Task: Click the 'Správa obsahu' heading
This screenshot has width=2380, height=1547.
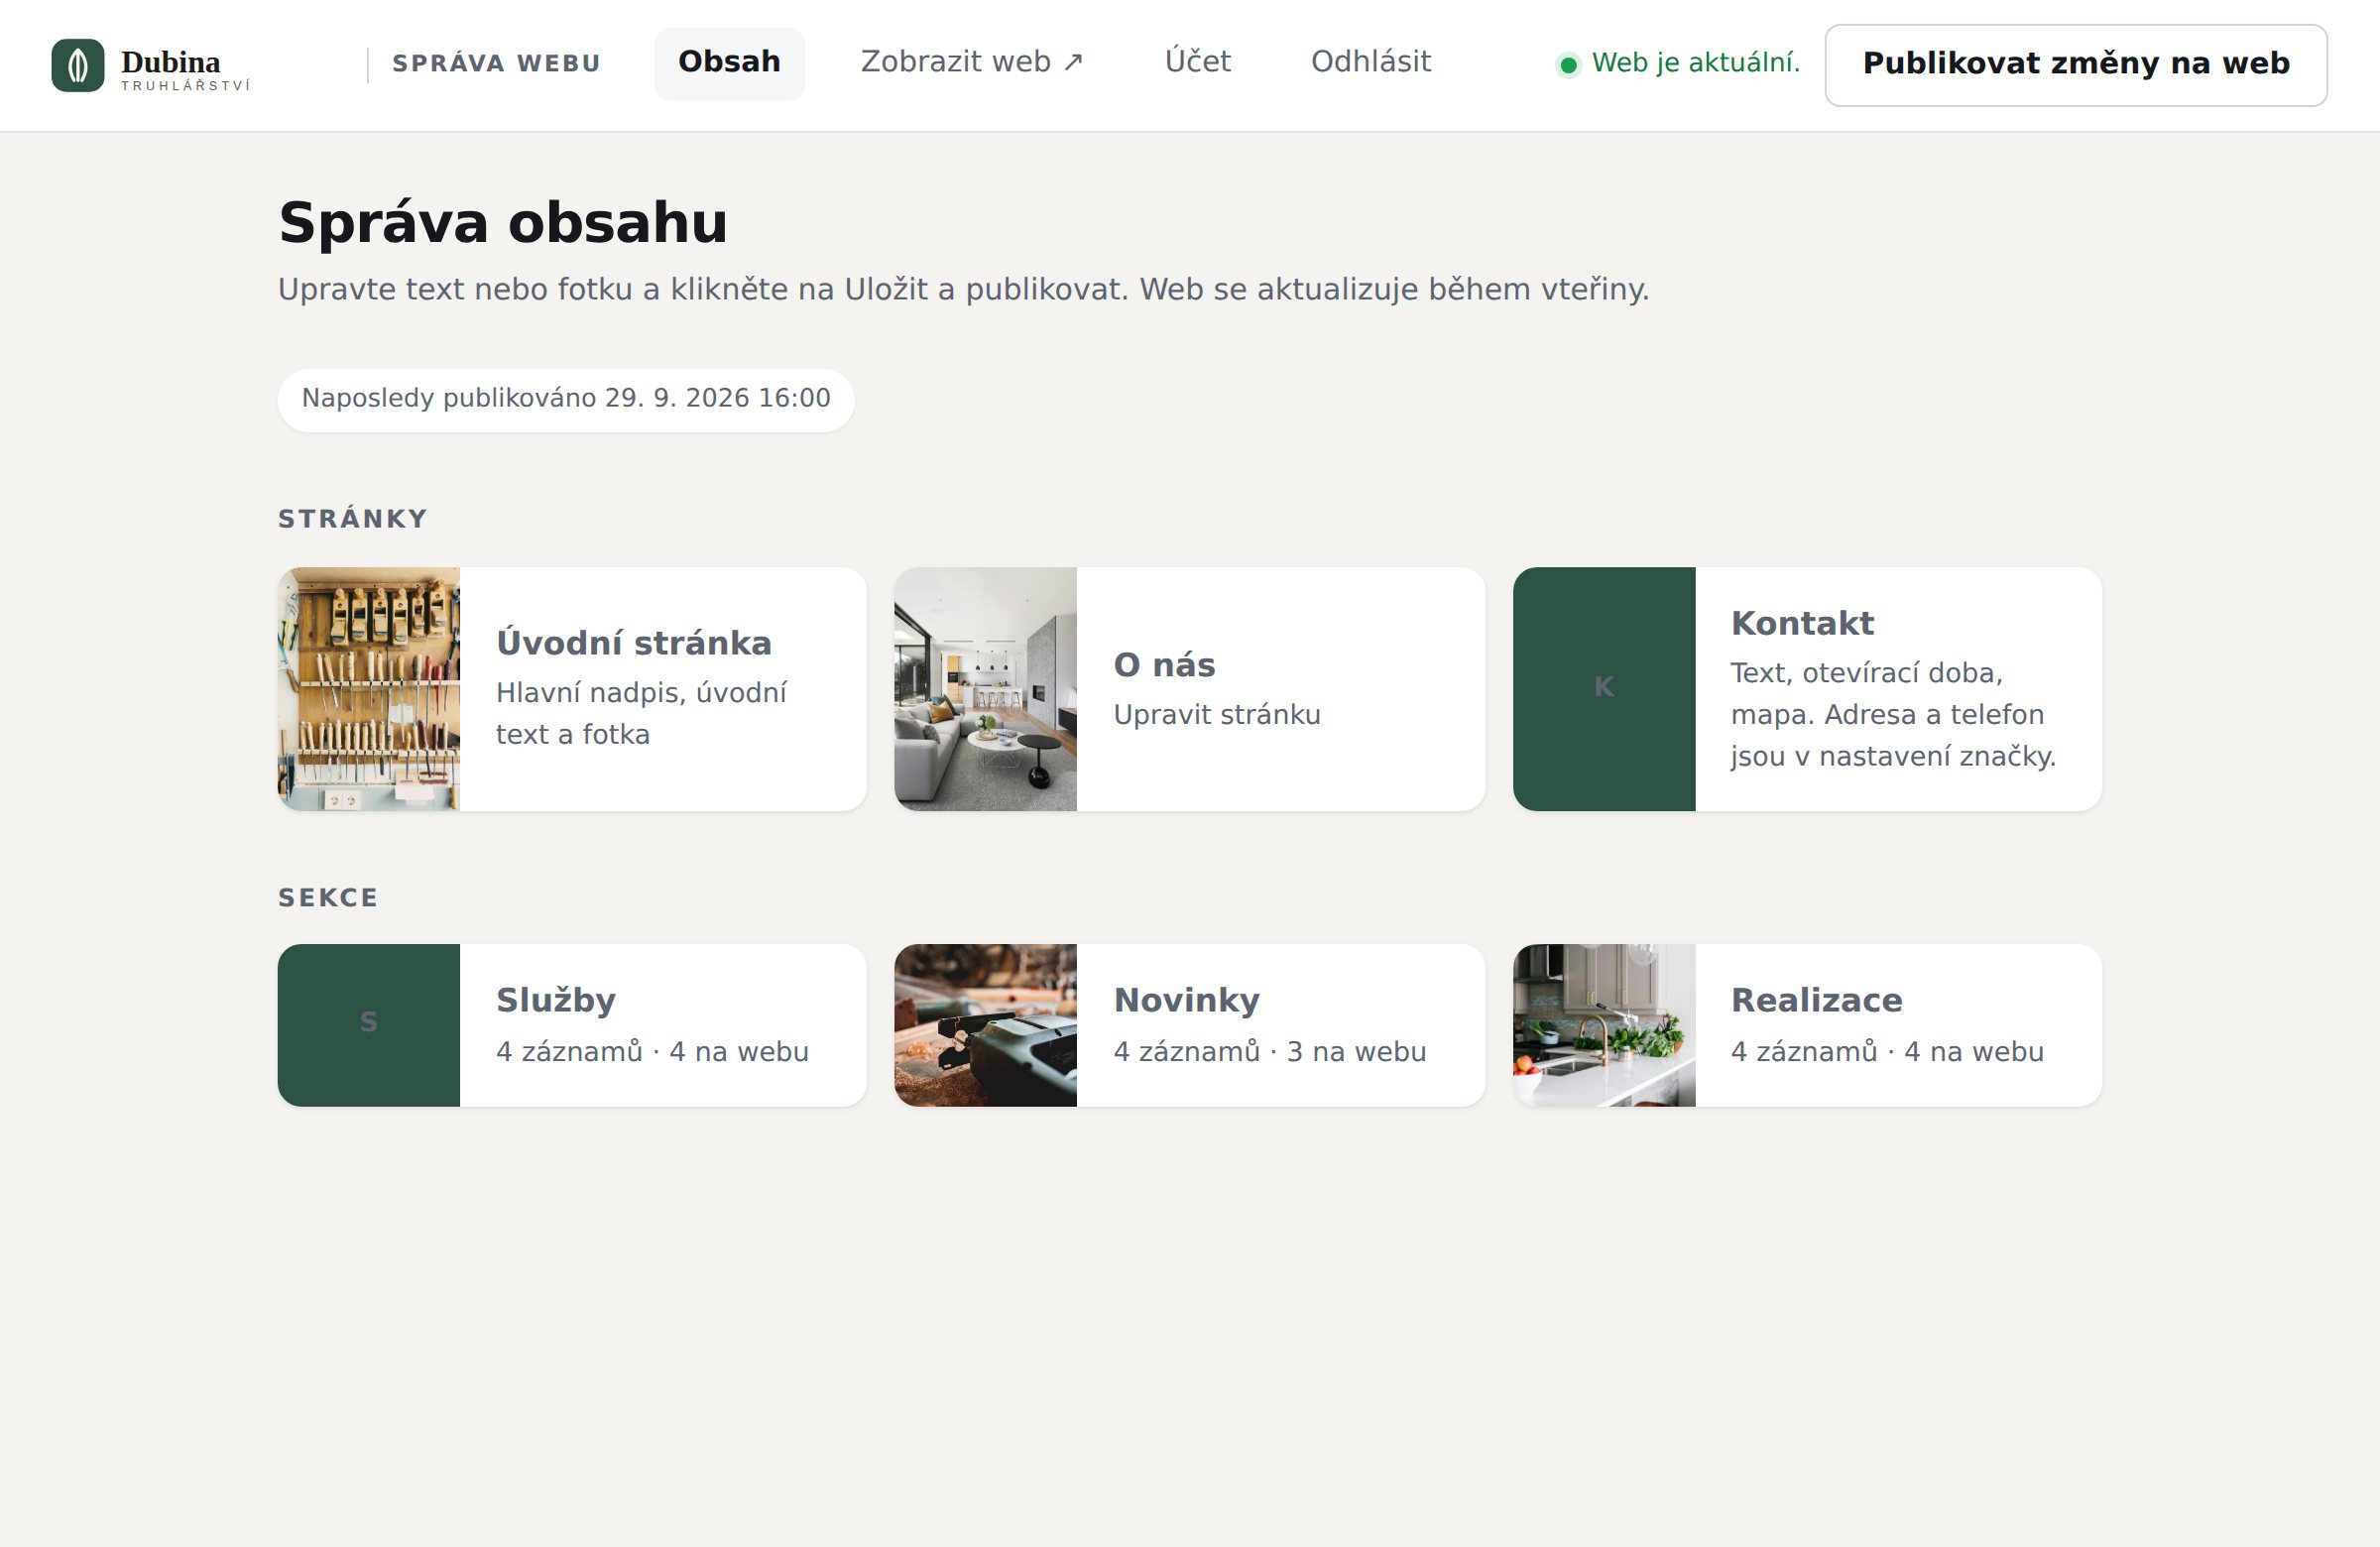Action: coord(503,222)
